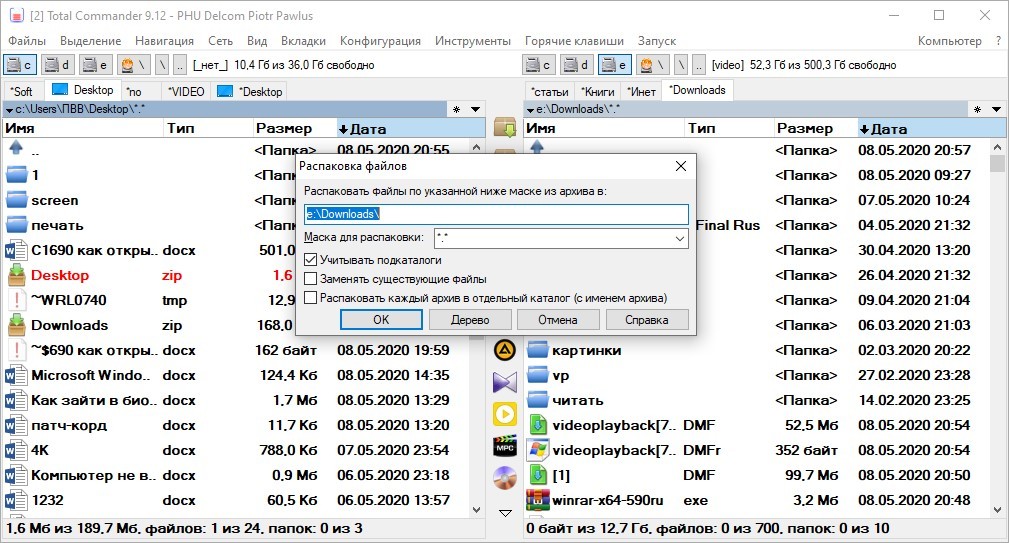
Task: Check 'Распаковать каждый архив в отдельный каталог'
Action: click(311, 298)
